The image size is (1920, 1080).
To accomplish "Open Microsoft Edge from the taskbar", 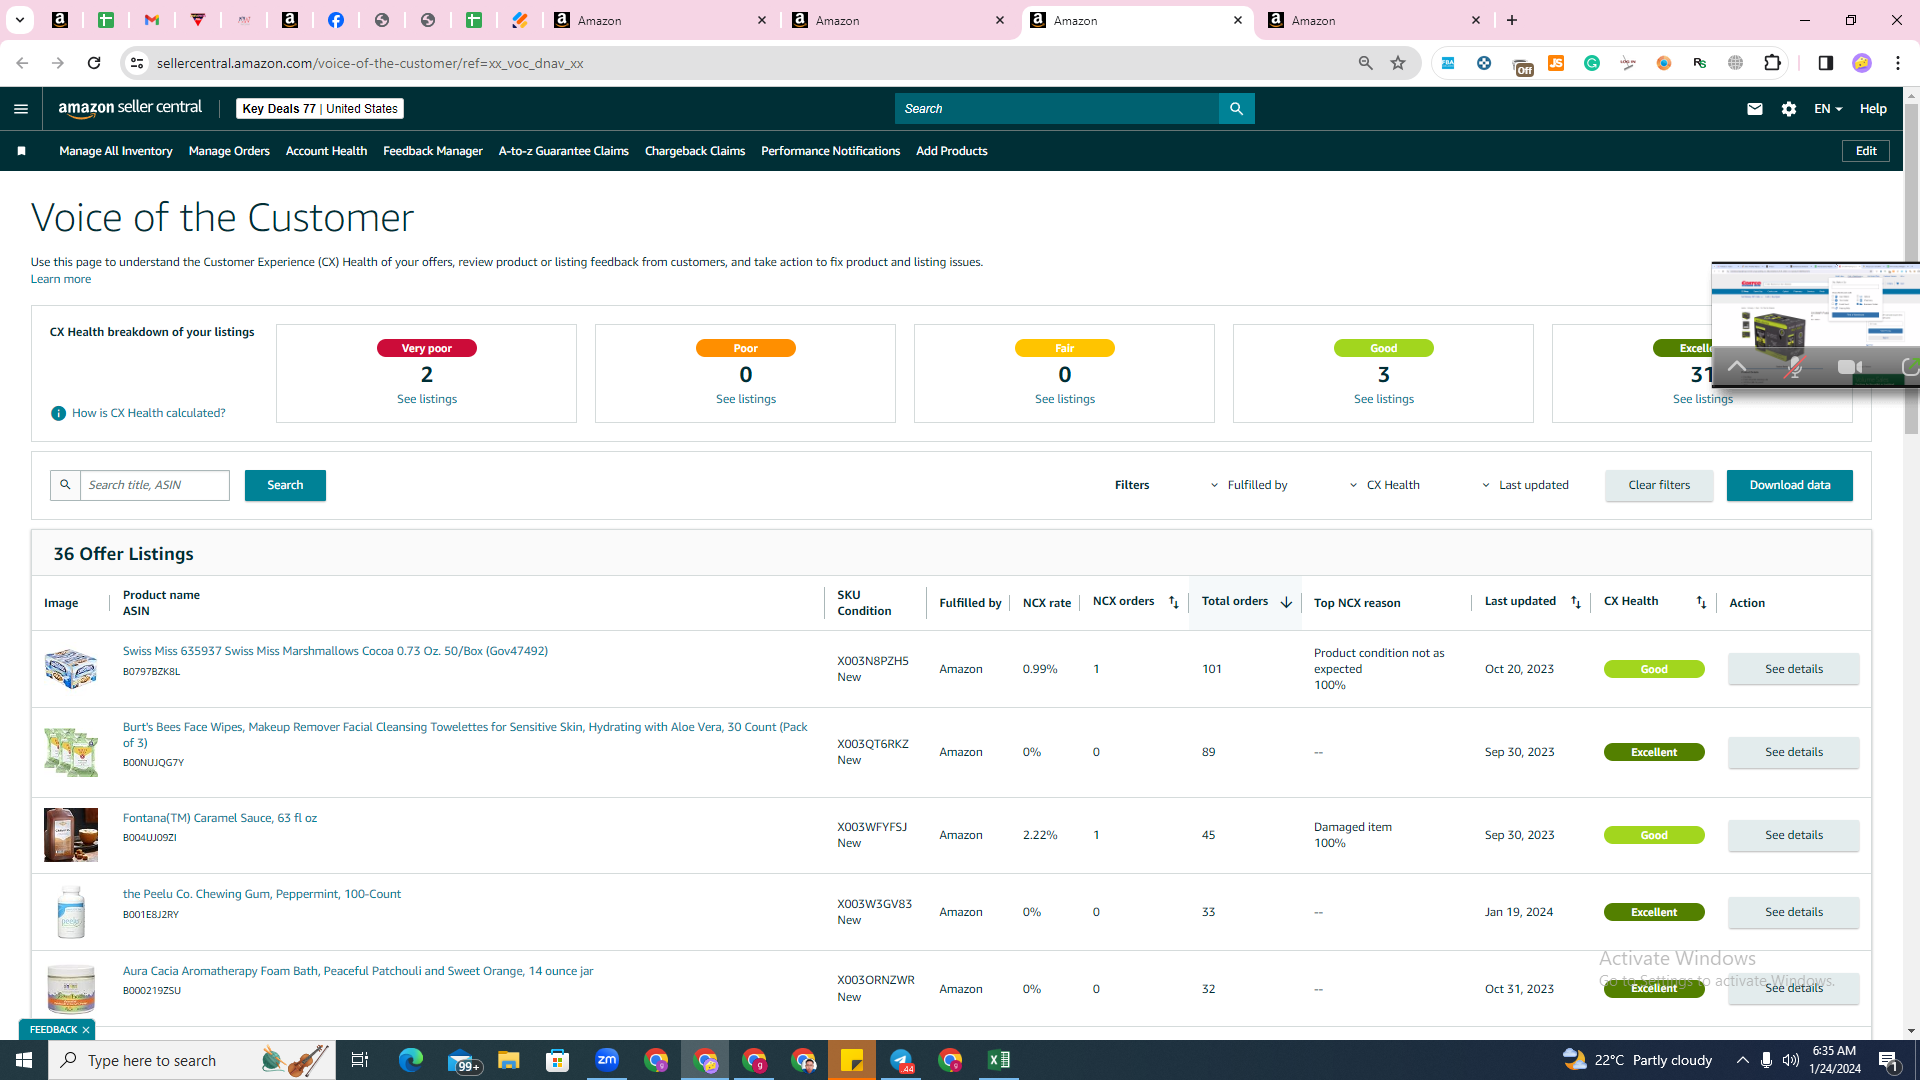I will coord(411,1060).
